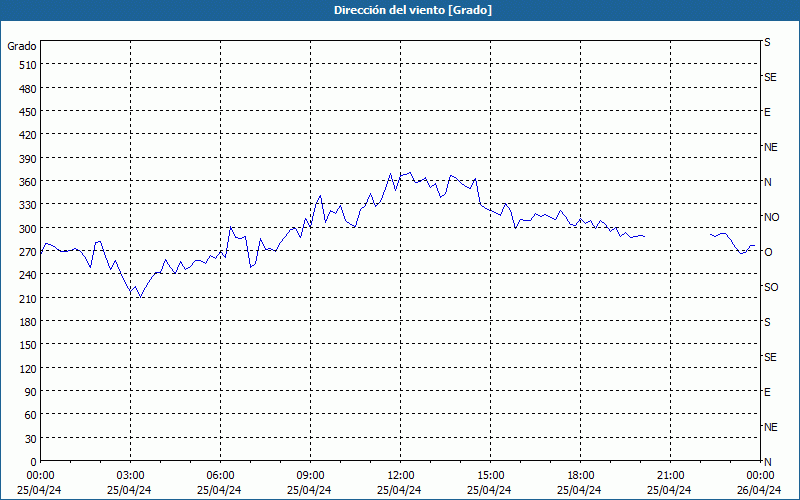Select the 60 degree axis label
The width and height of the screenshot is (800, 500).
pyautogui.click(x=31, y=415)
